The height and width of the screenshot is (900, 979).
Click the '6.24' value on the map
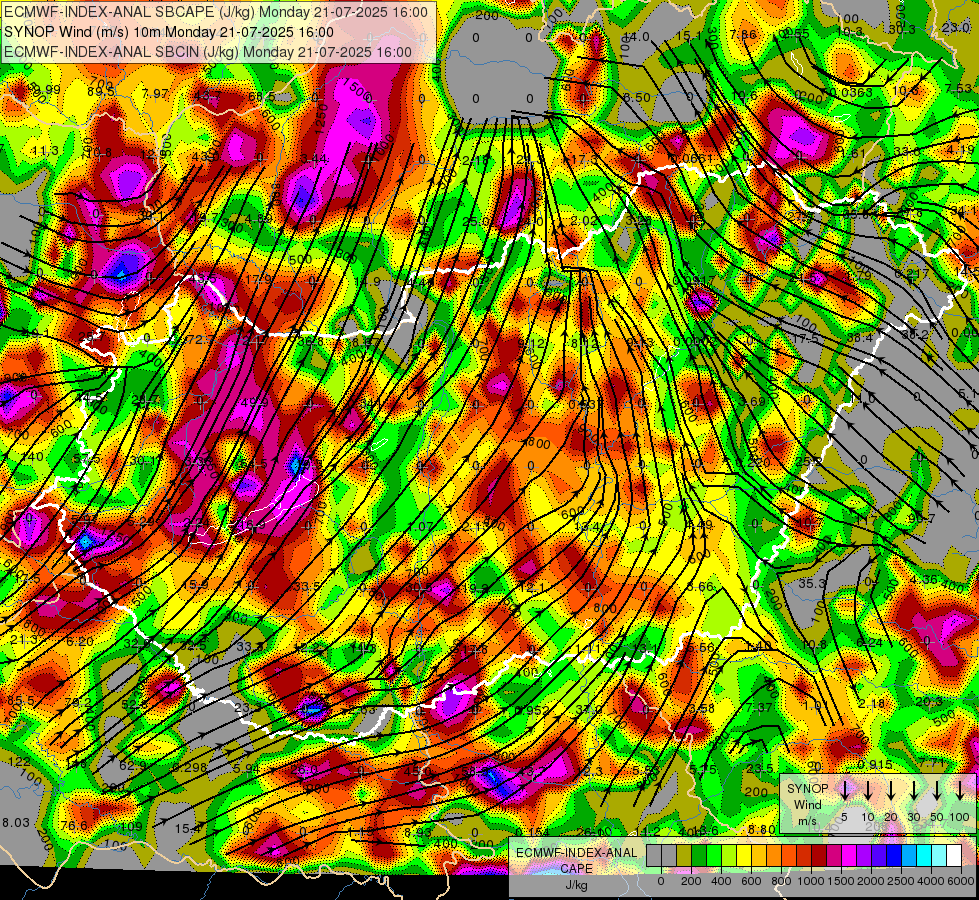point(869,642)
